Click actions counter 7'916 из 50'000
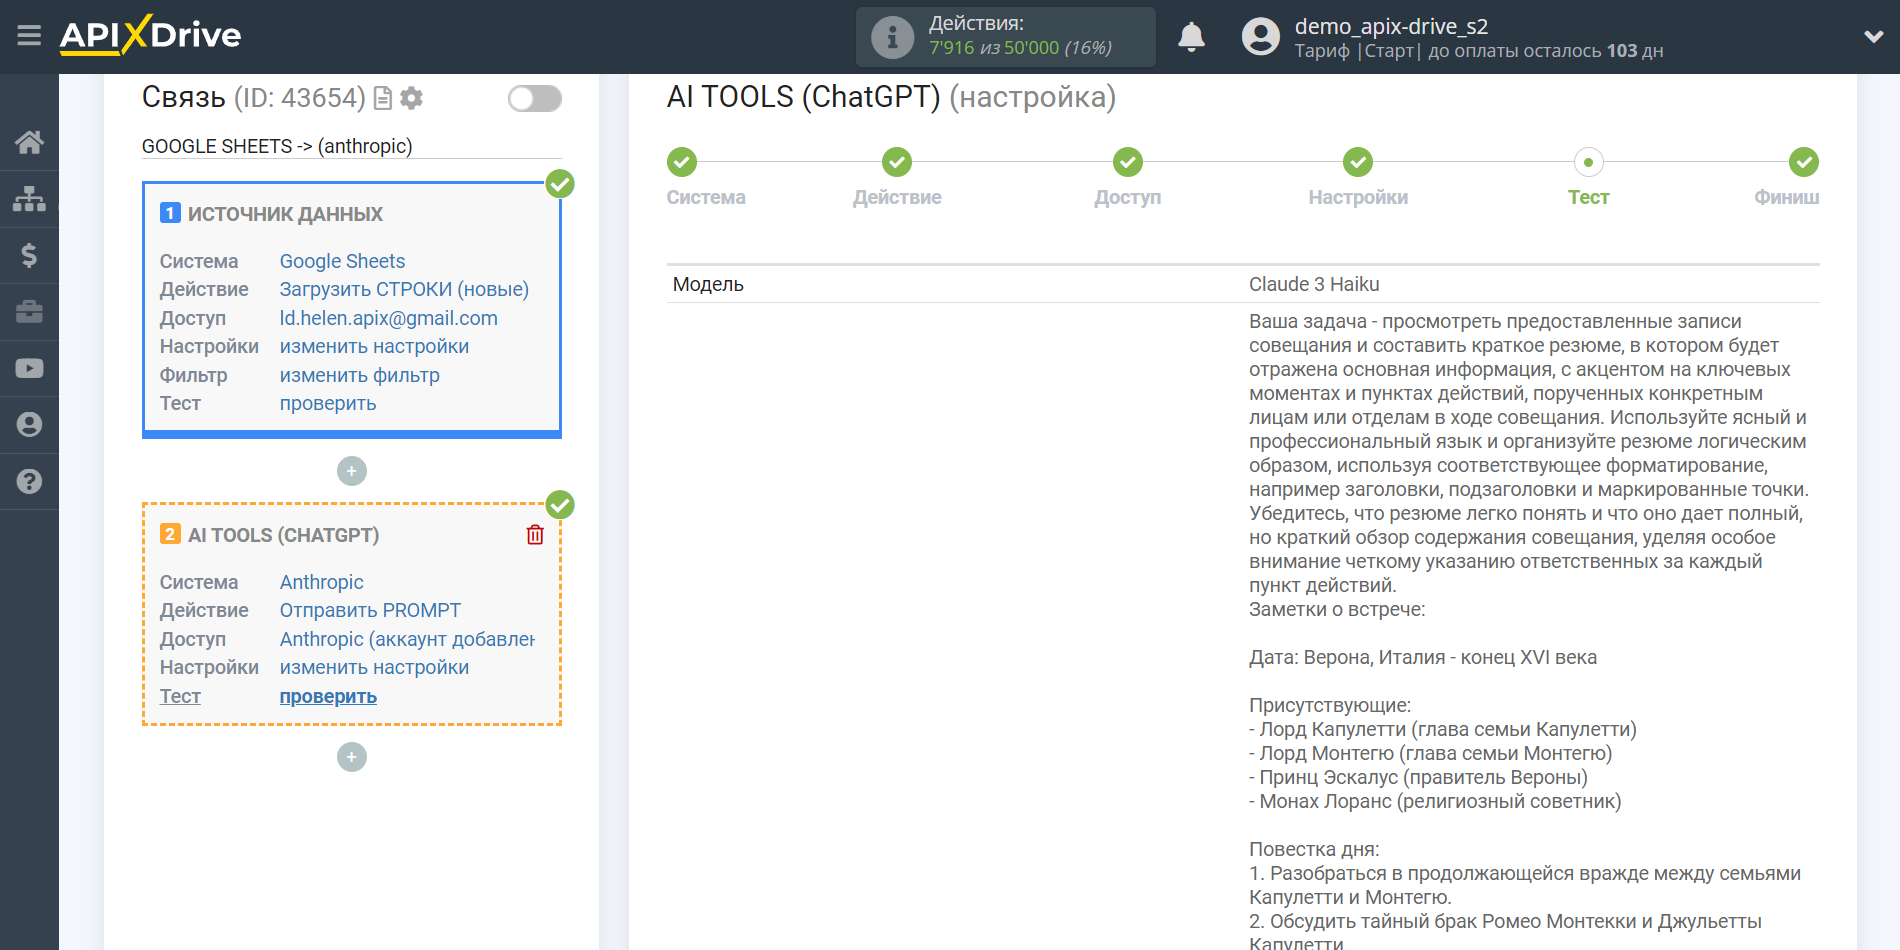 [1020, 48]
